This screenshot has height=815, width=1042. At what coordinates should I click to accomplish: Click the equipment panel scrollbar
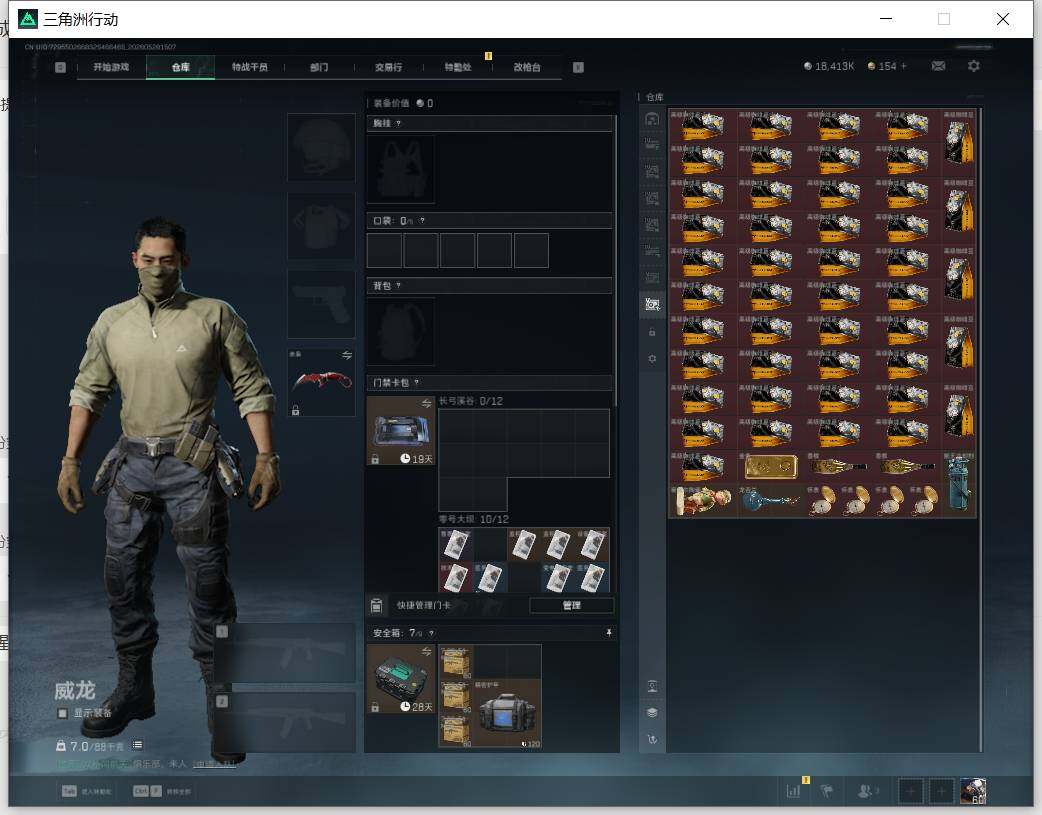point(616,261)
